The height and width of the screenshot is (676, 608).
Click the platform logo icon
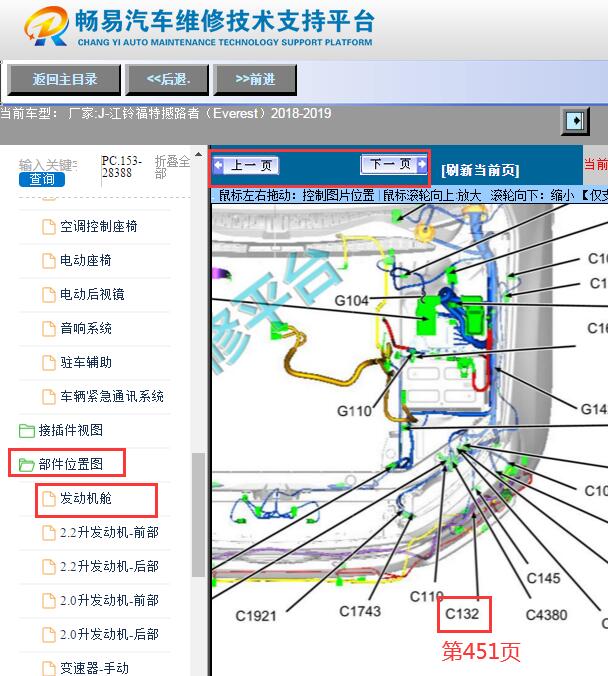pos(46,26)
